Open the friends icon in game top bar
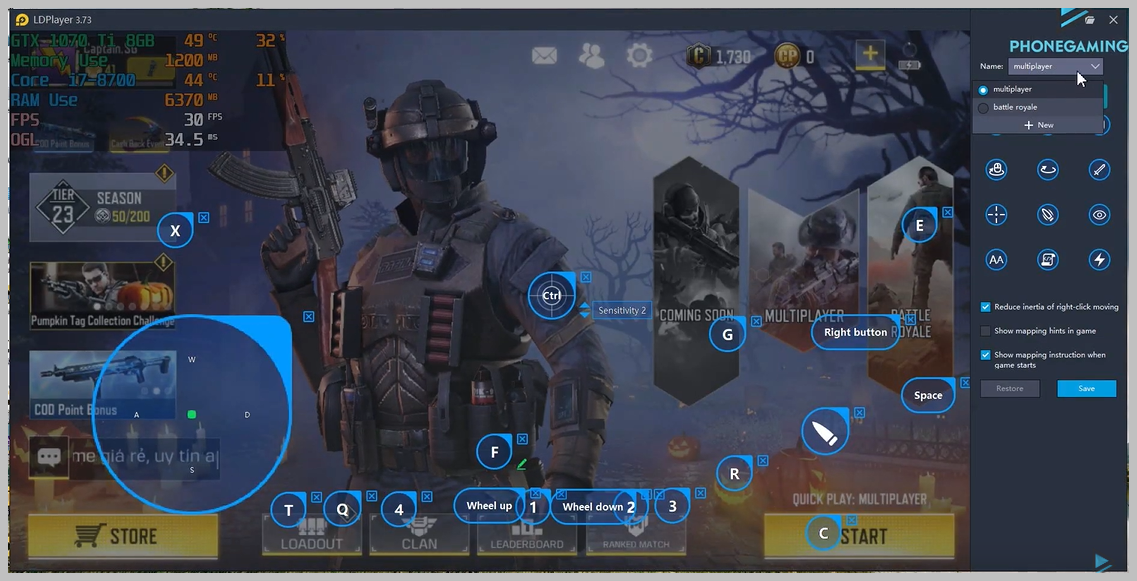The height and width of the screenshot is (581, 1137). click(x=592, y=55)
